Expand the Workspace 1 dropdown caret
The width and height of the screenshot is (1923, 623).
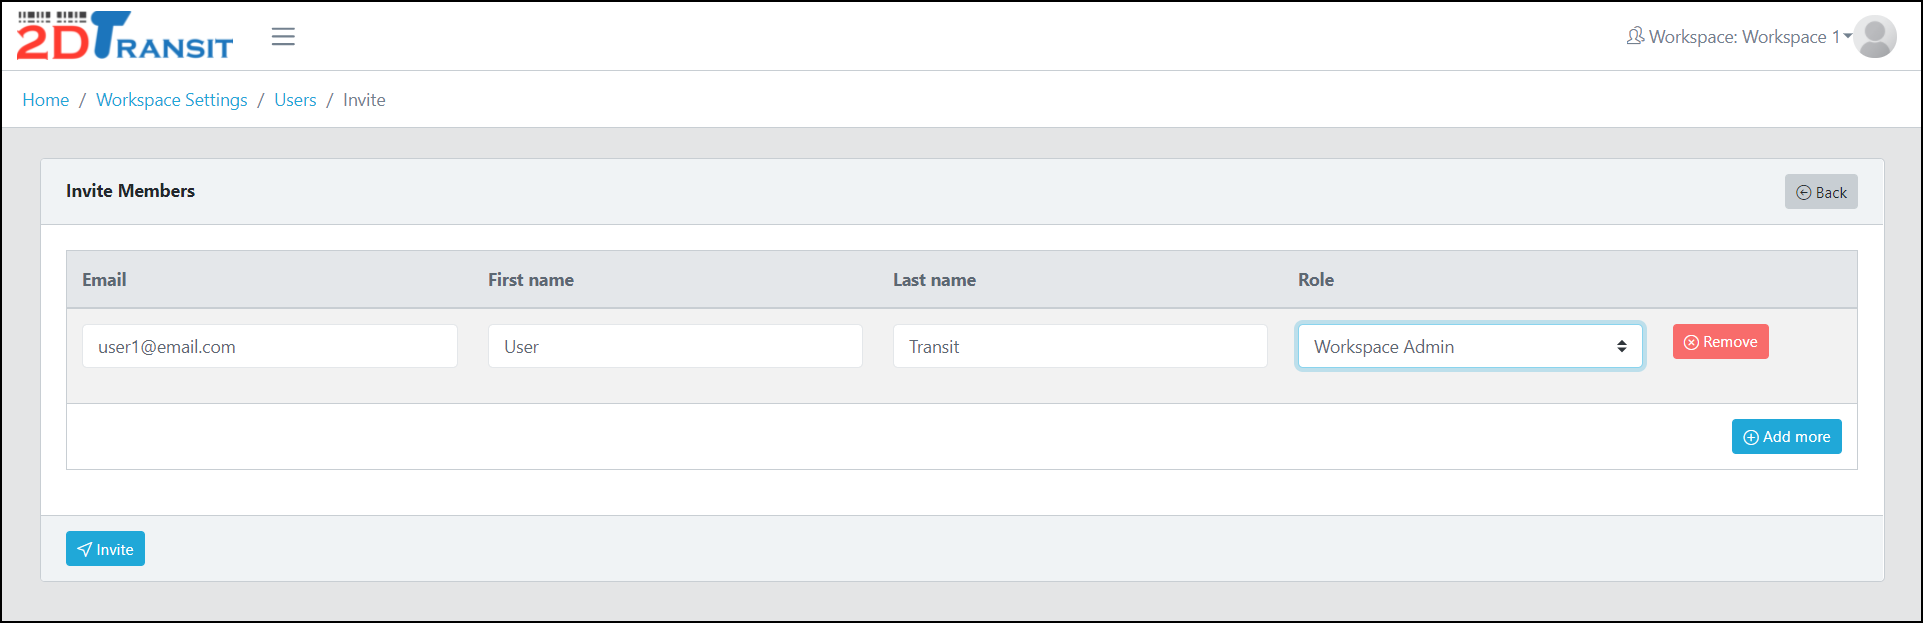[1847, 36]
